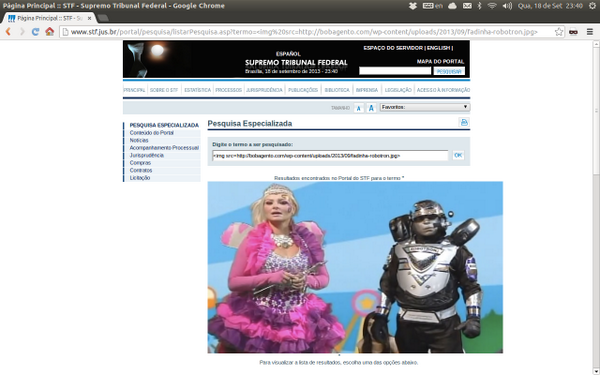The height and width of the screenshot is (375, 600).
Task: Select Contratos in sidebar
Action: pyautogui.click(x=141, y=170)
